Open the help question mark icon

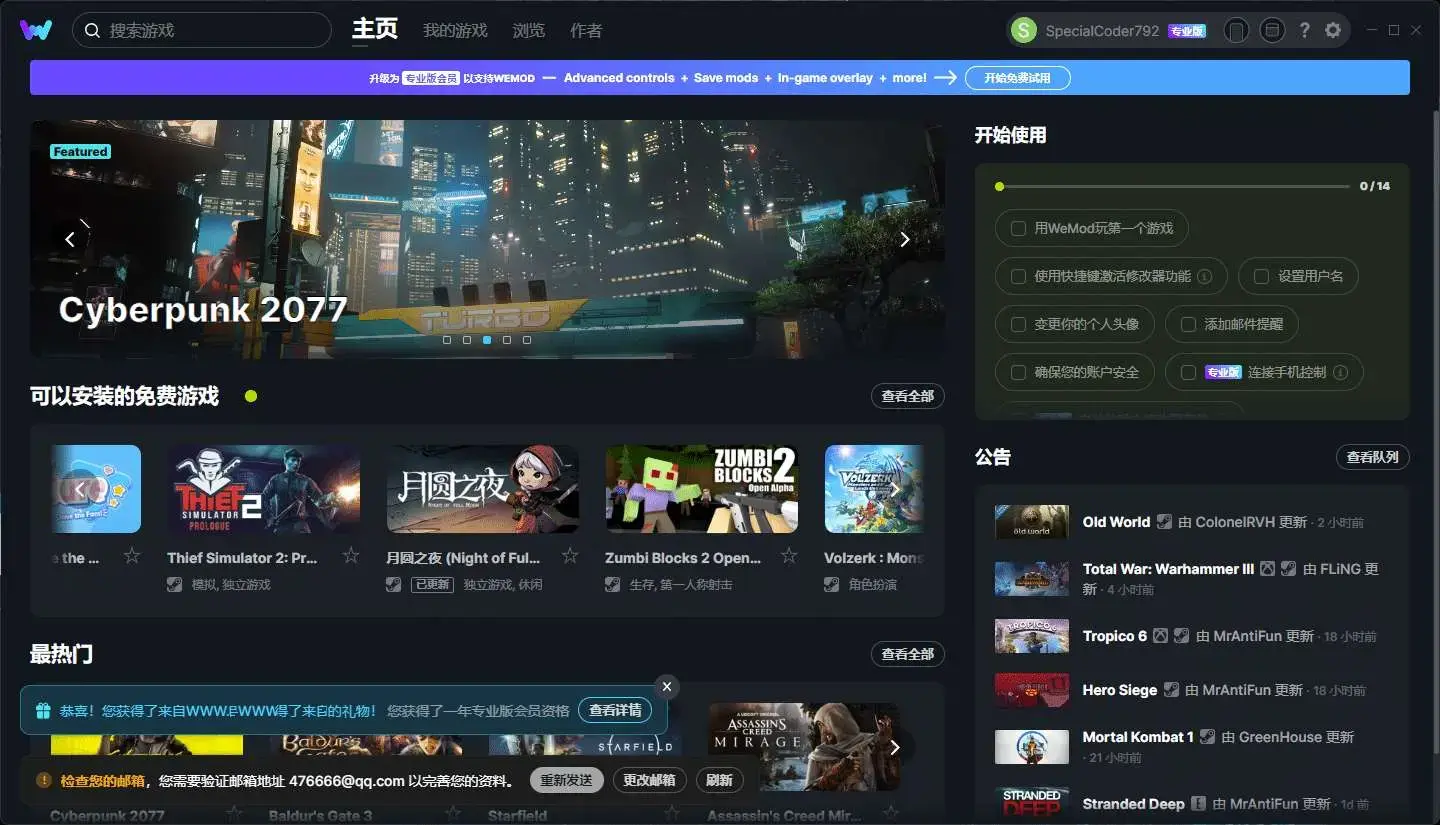pos(1304,29)
